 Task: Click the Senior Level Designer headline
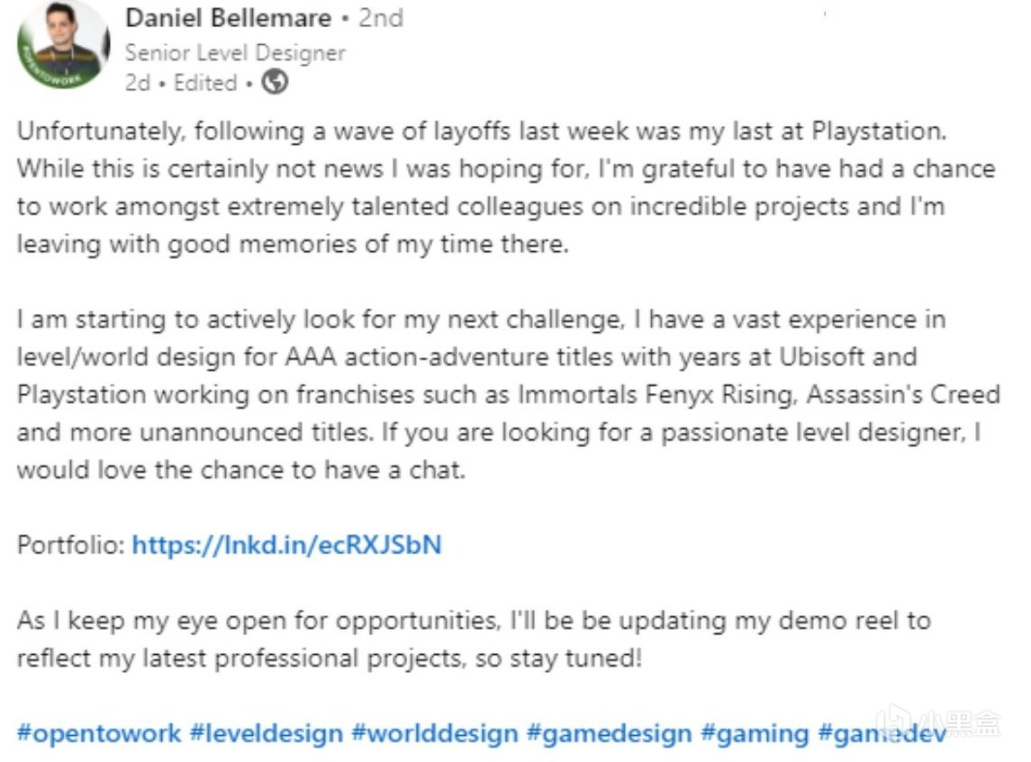pyautogui.click(x=234, y=53)
